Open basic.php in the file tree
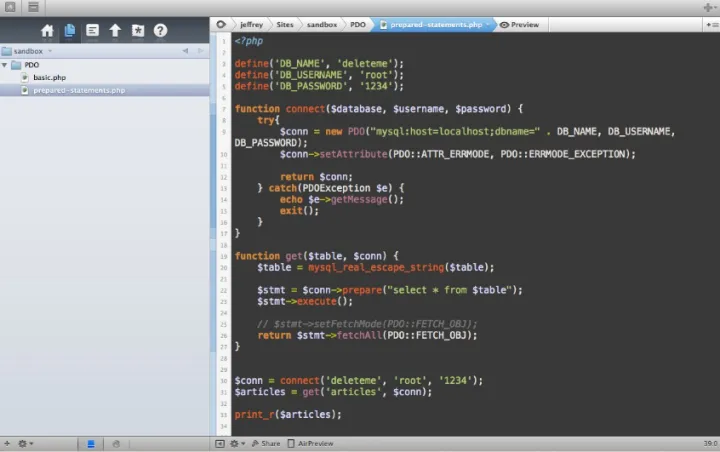The height and width of the screenshot is (452, 720). pos(48,77)
